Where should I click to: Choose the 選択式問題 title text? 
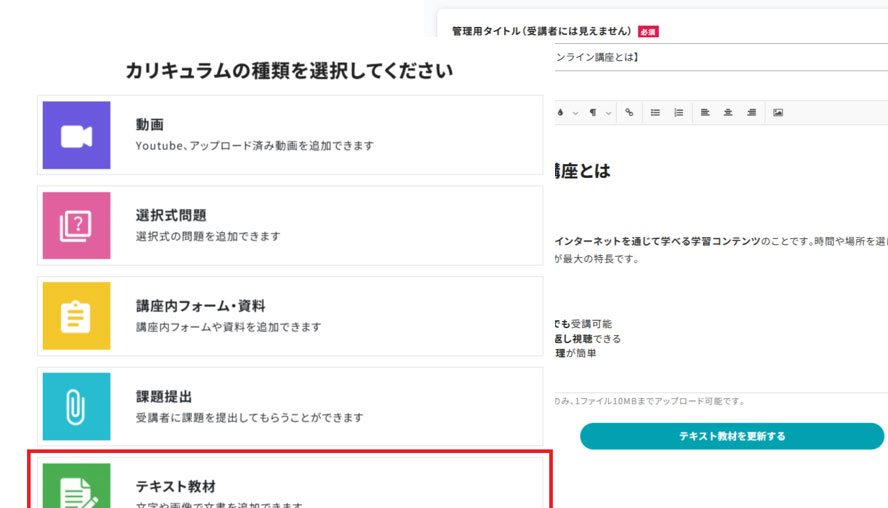pos(170,215)
